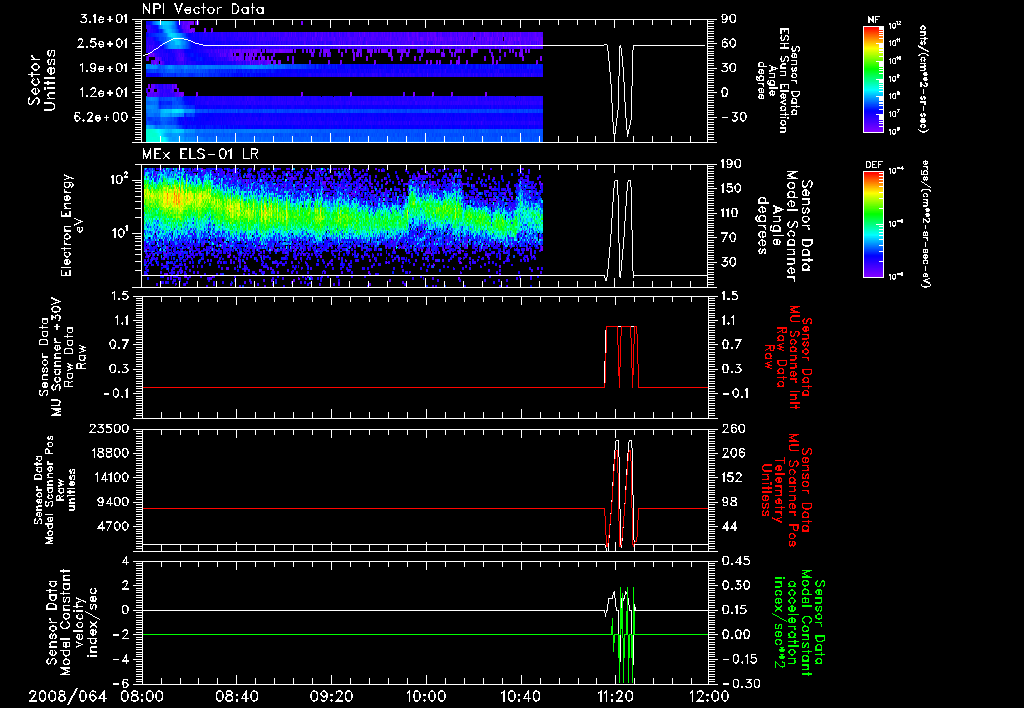The image size is (1024, 708).
Task: Select the 'NPI Vector Data' panel title
Action: tap(203, 9)
